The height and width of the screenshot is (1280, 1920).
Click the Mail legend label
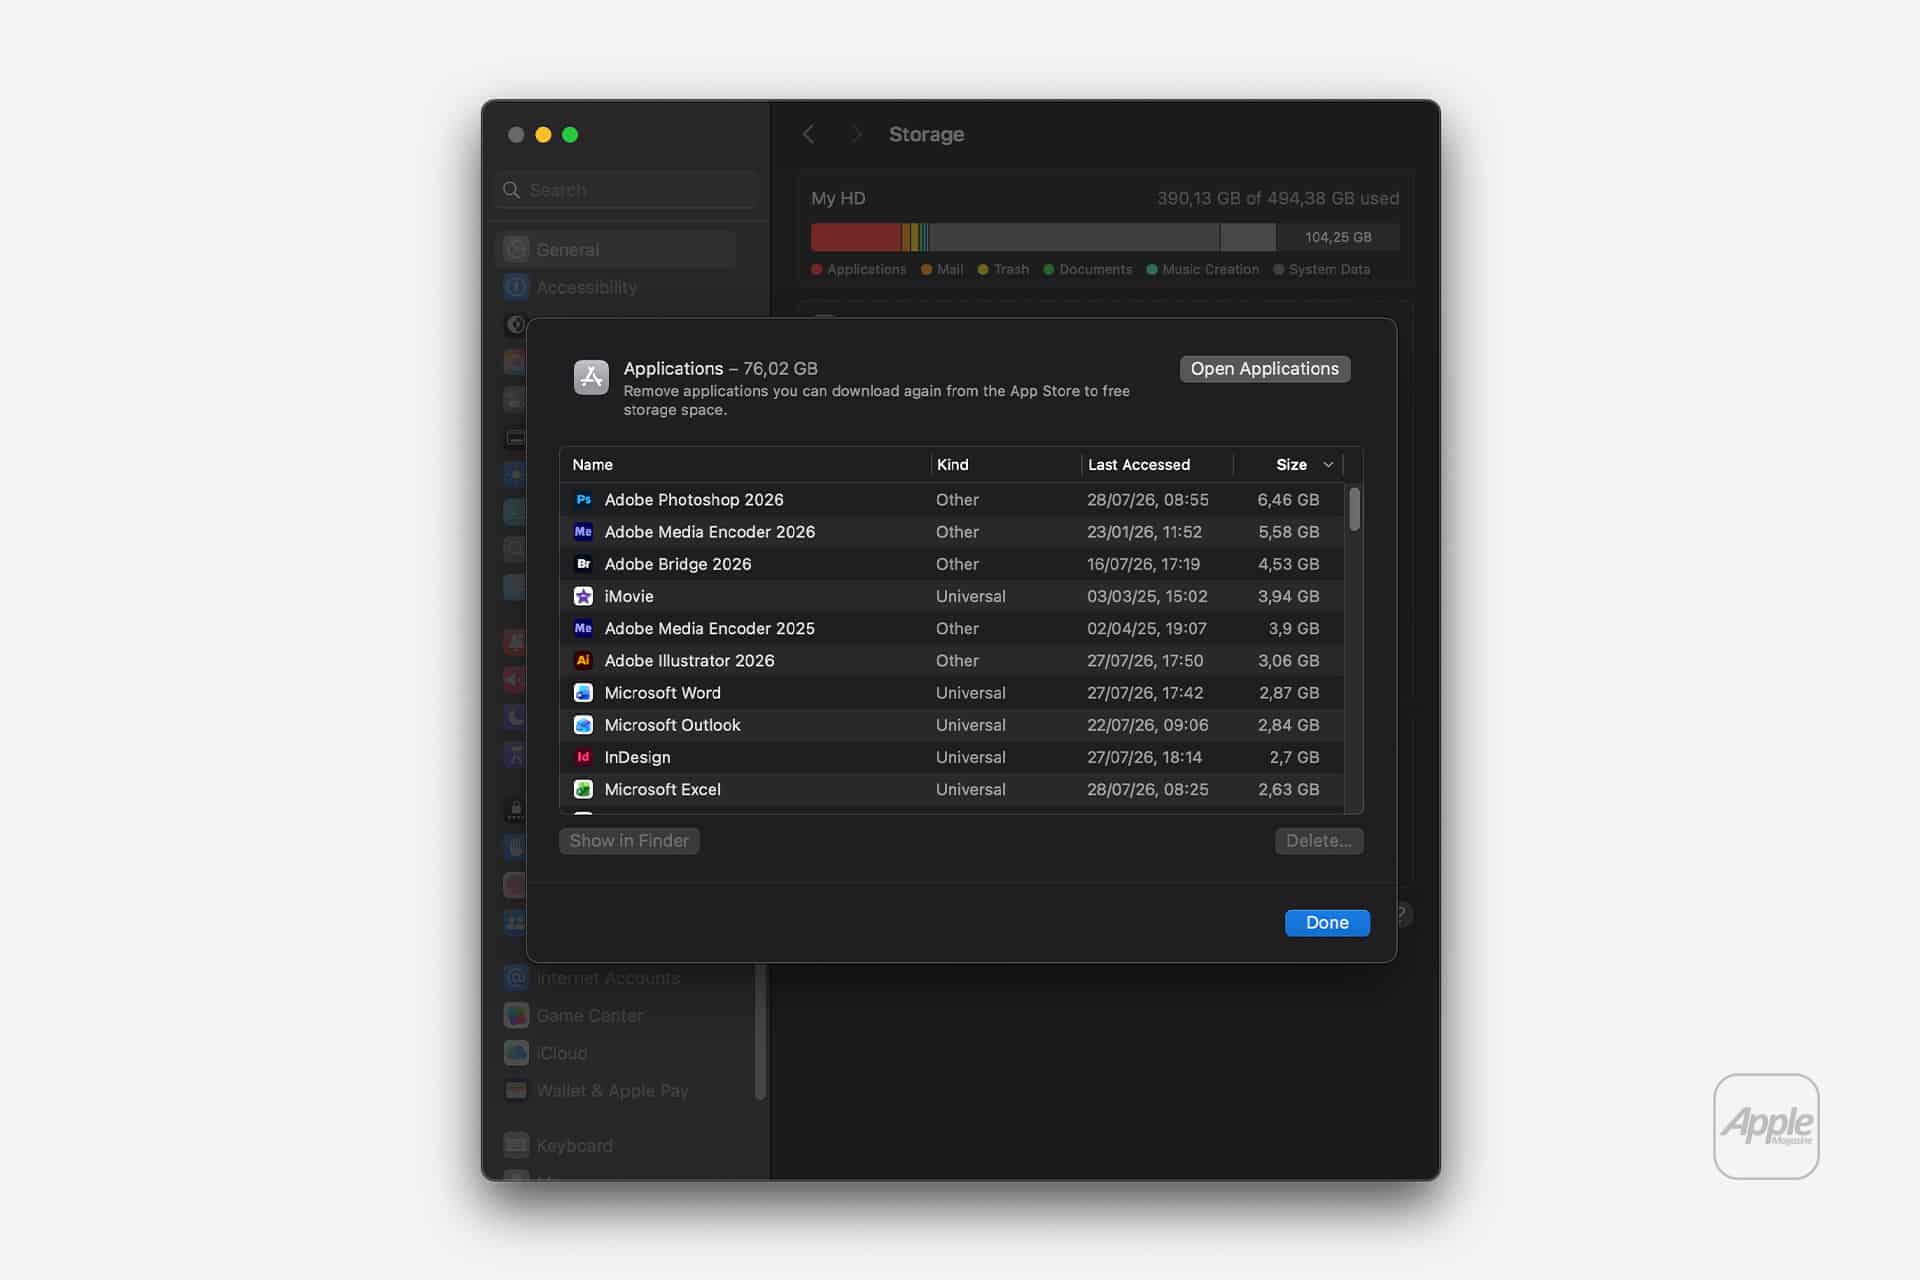(x=950, y=270)
